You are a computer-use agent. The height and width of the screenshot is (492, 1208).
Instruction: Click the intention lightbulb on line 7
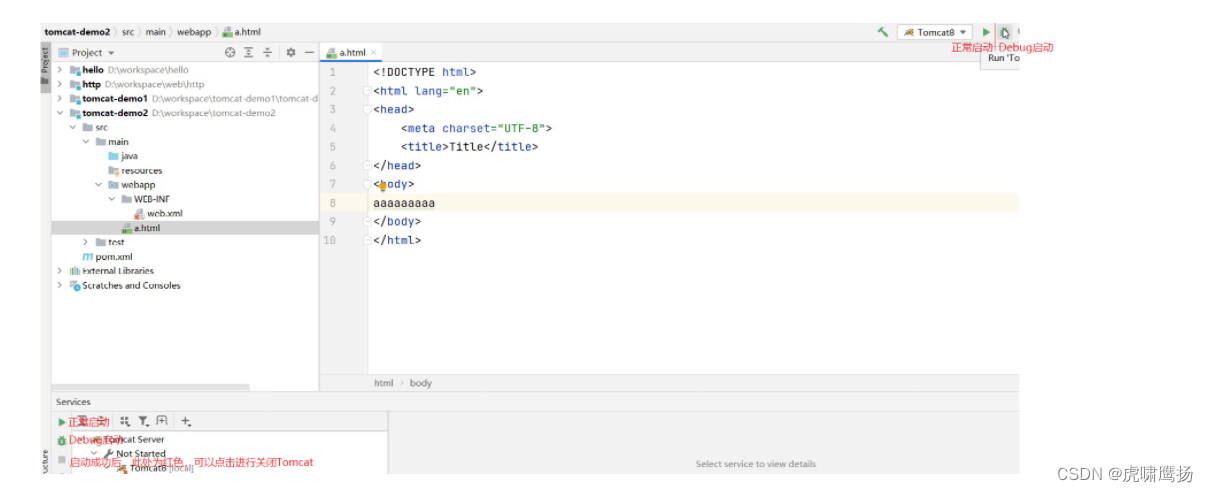(382, 185)
